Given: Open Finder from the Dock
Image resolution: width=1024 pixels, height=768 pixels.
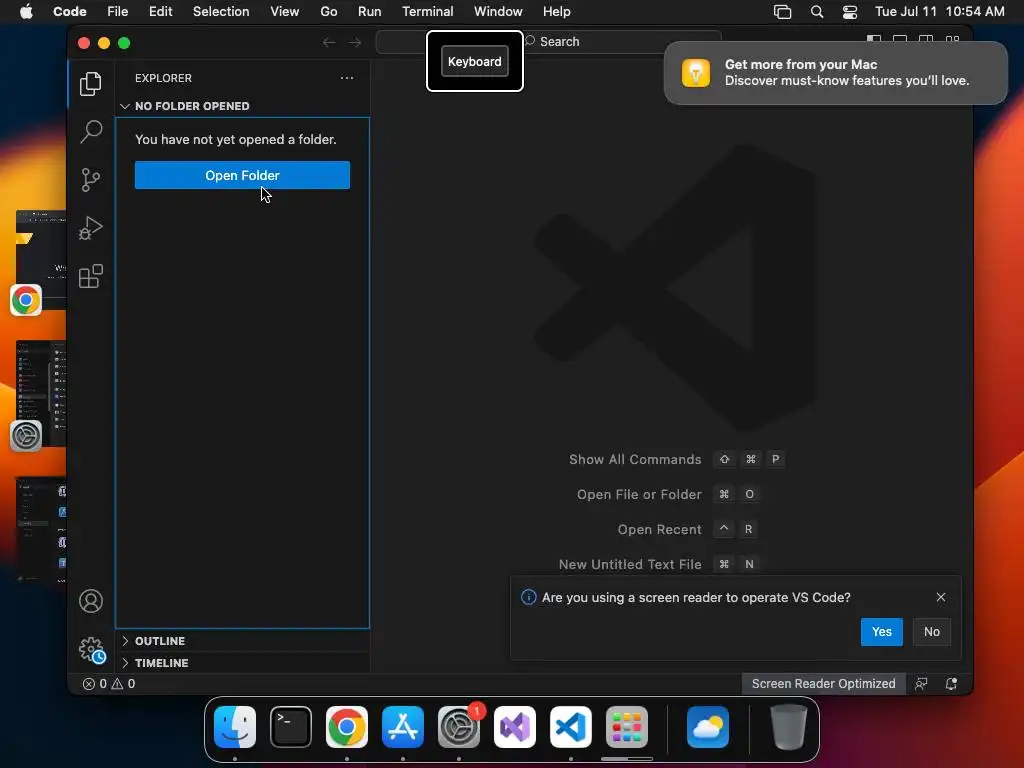Looking at the screenshot, I should pos(235,727).
